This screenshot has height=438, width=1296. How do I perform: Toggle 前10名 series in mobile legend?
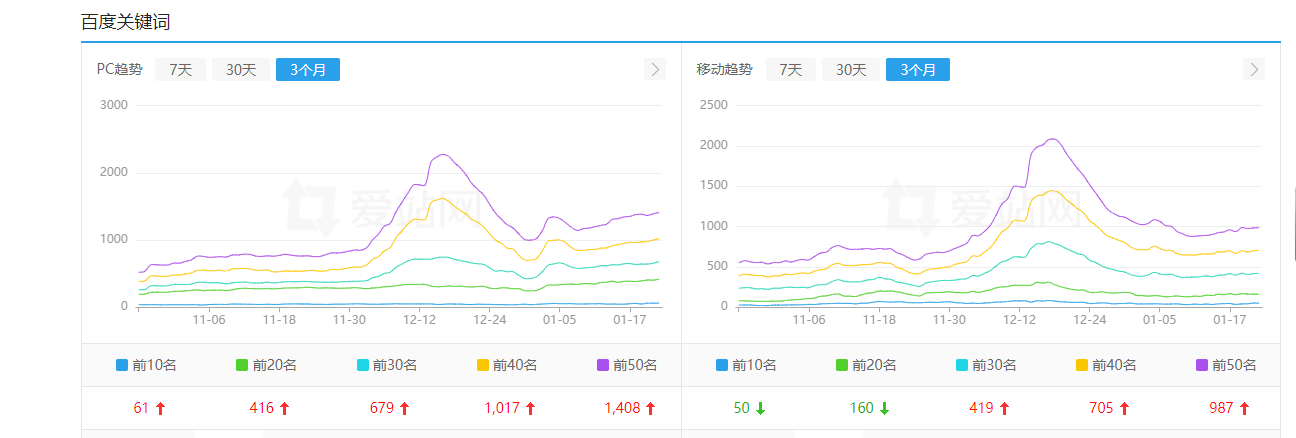746,365
